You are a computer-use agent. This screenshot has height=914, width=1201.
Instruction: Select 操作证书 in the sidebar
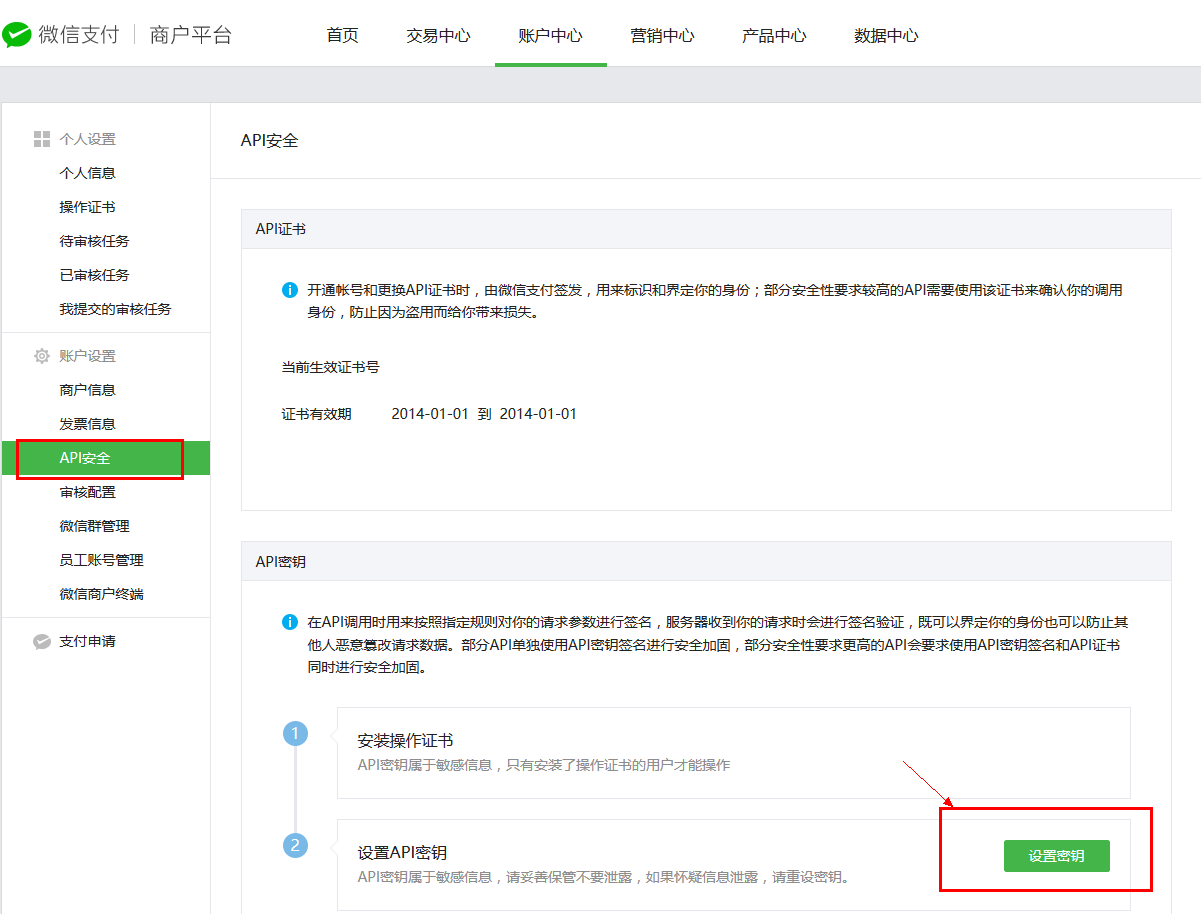[87, 207]
